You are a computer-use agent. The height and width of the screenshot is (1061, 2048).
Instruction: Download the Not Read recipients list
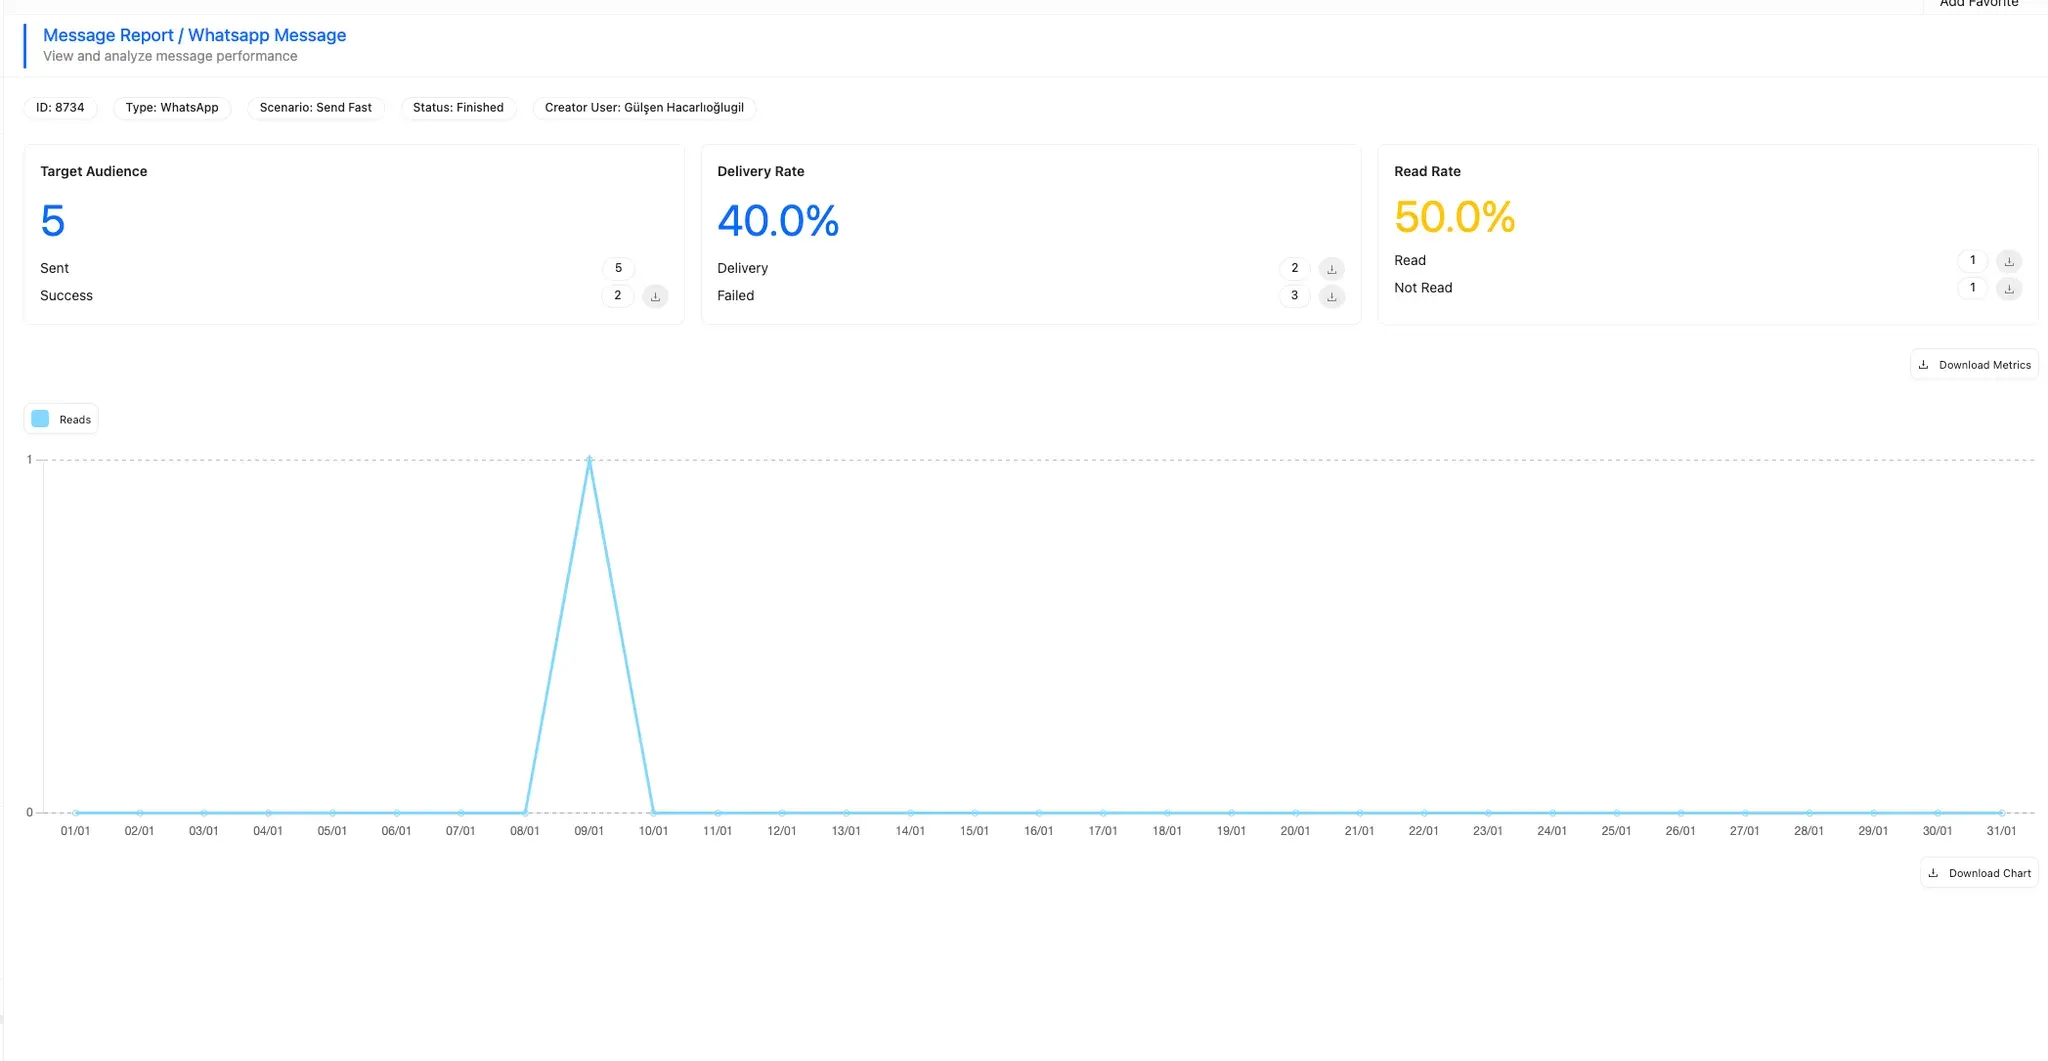click(x=2008, y=288)
